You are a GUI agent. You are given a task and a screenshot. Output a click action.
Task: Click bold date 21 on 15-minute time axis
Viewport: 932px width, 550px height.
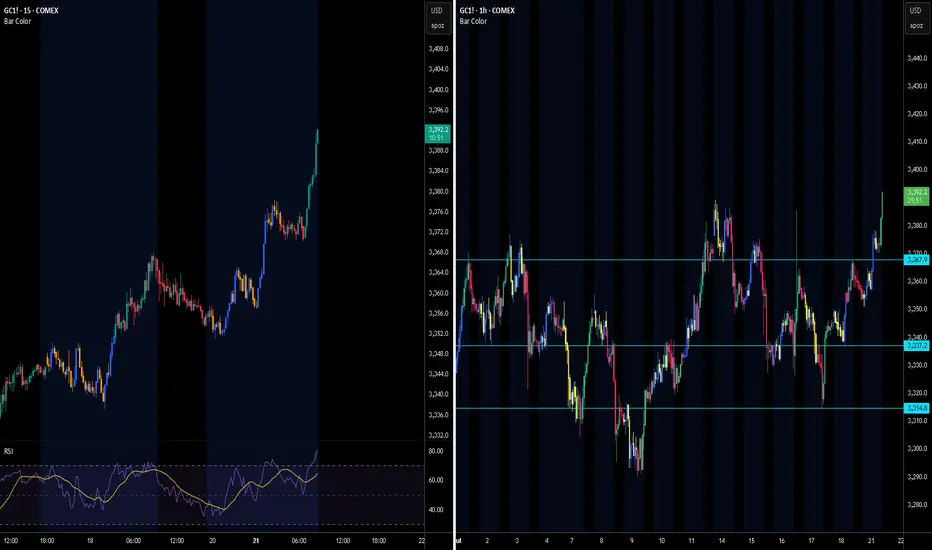(256, 540)
